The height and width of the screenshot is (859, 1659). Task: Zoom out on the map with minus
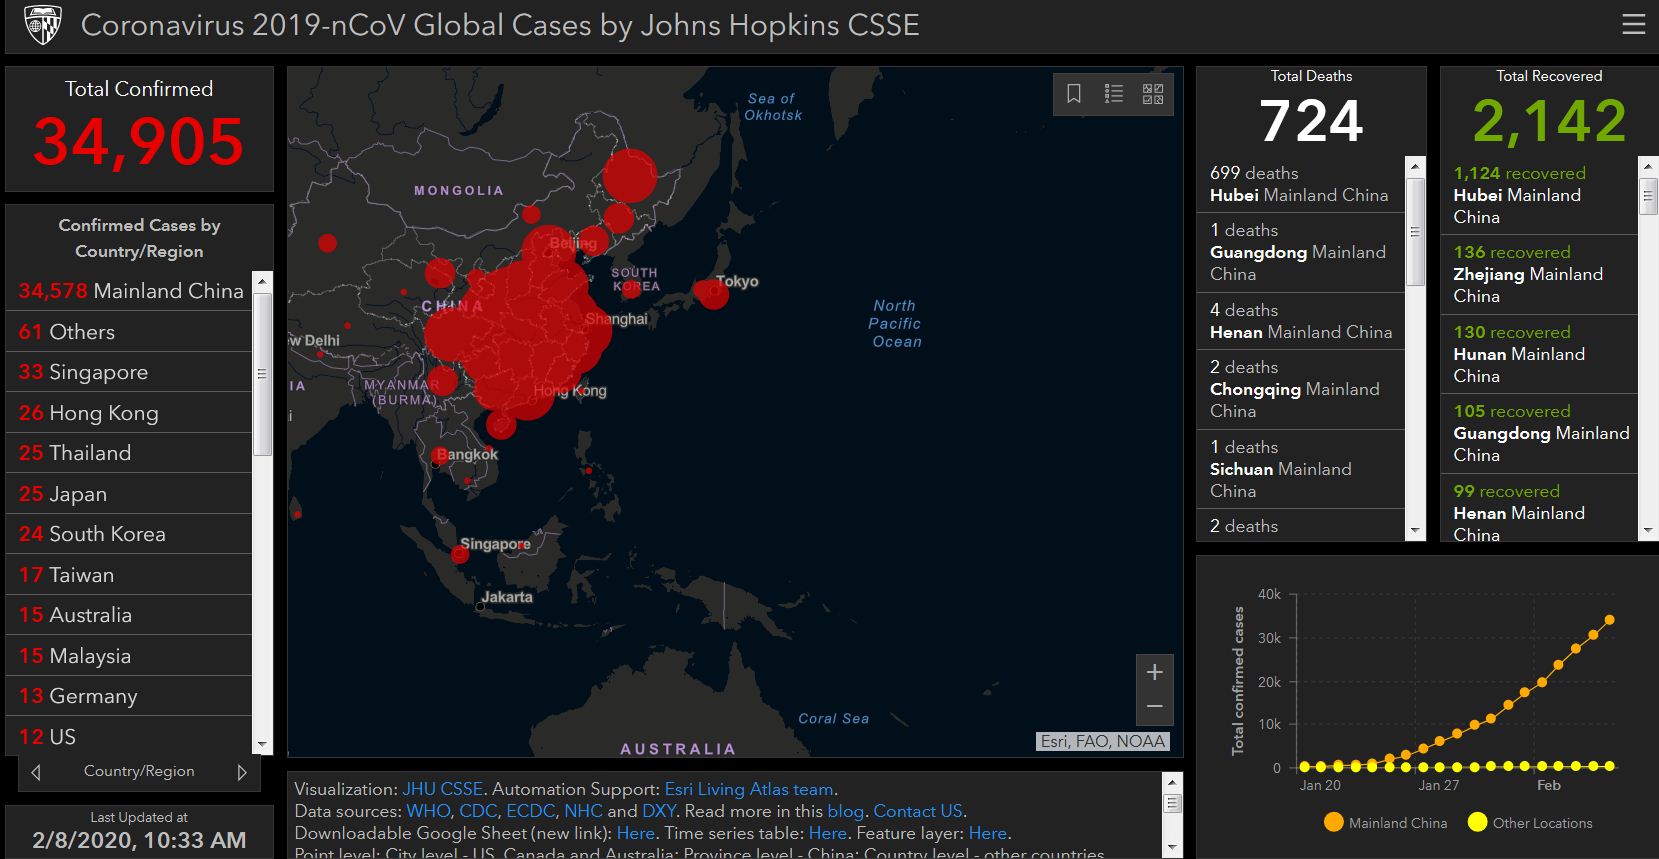[x=1154, y=707]
